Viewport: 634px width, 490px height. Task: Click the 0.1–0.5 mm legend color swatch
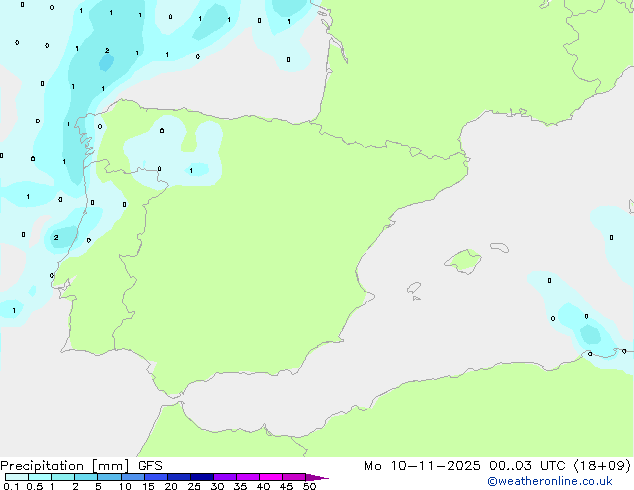17,477
